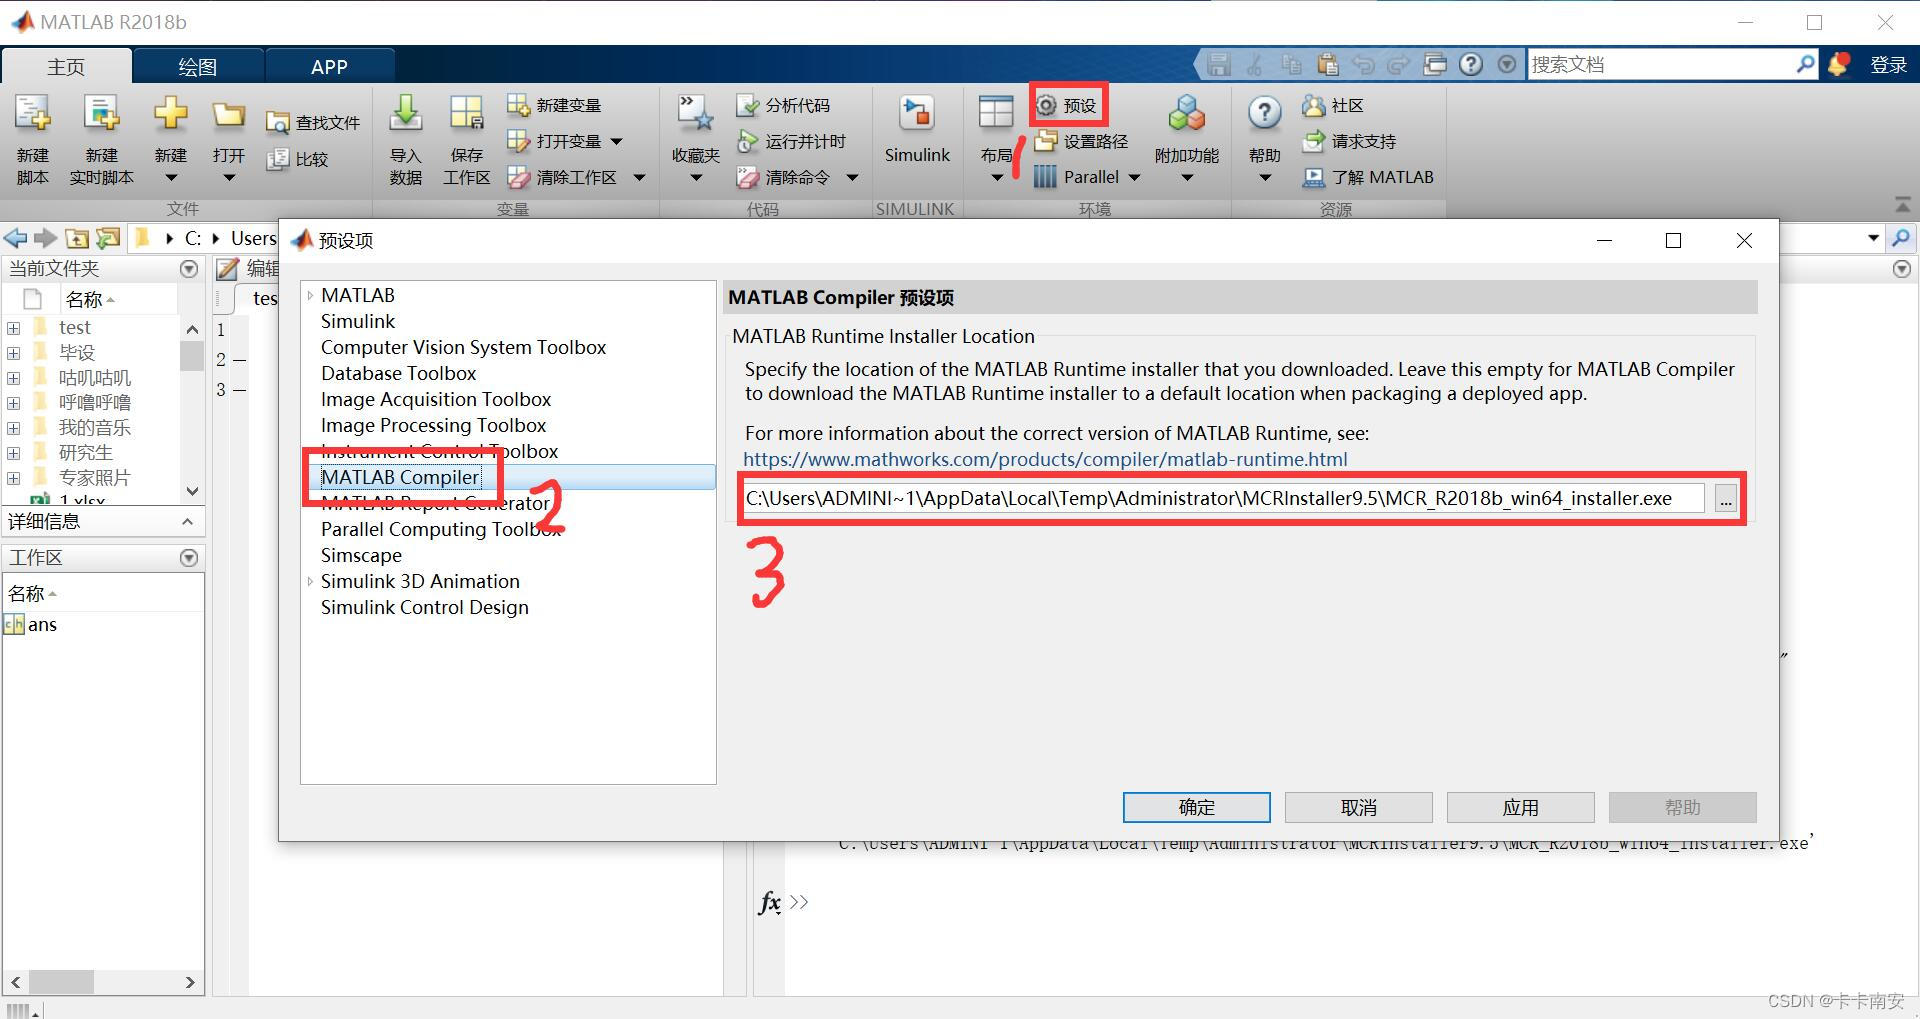Expand the test folder in current folder

14,328
